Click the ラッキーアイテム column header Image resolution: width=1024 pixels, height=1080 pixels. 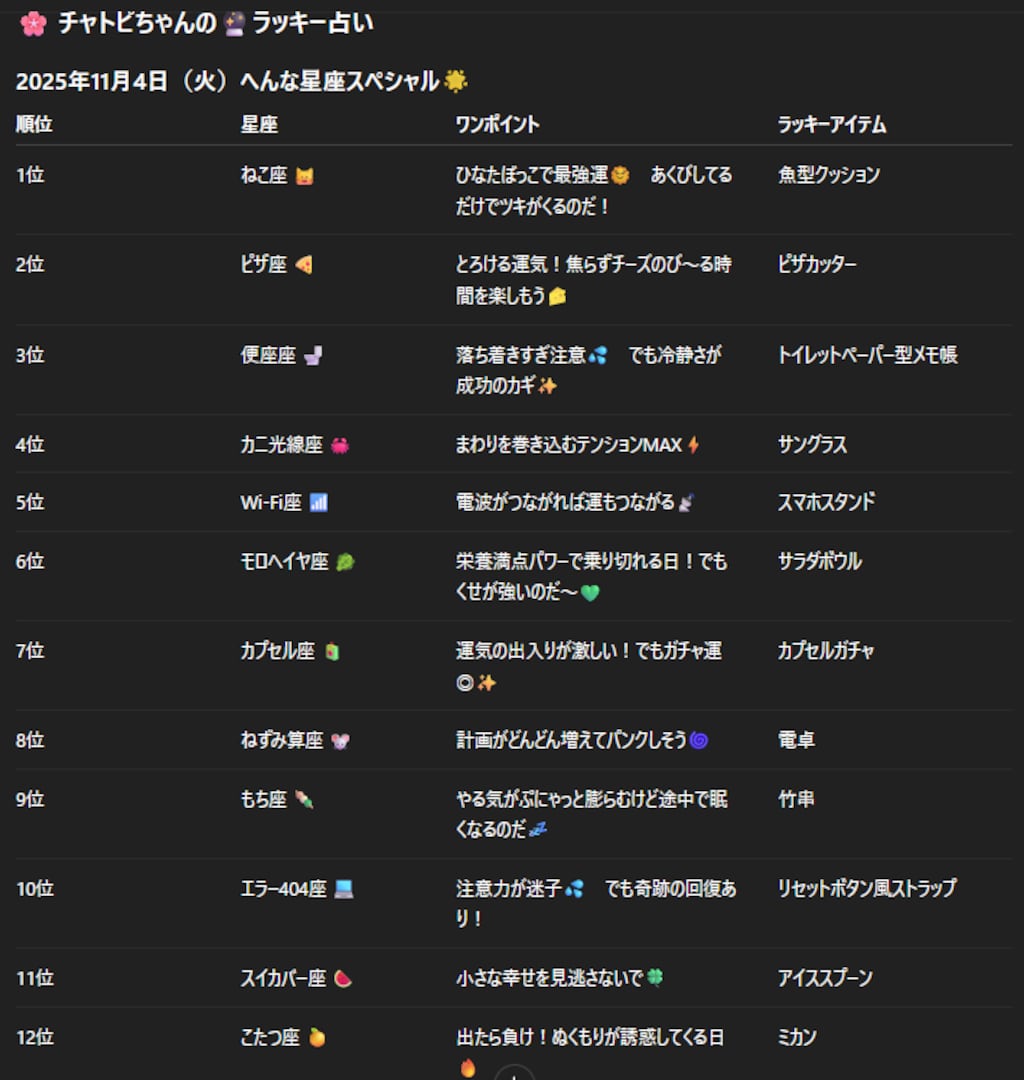click(832, 125)
